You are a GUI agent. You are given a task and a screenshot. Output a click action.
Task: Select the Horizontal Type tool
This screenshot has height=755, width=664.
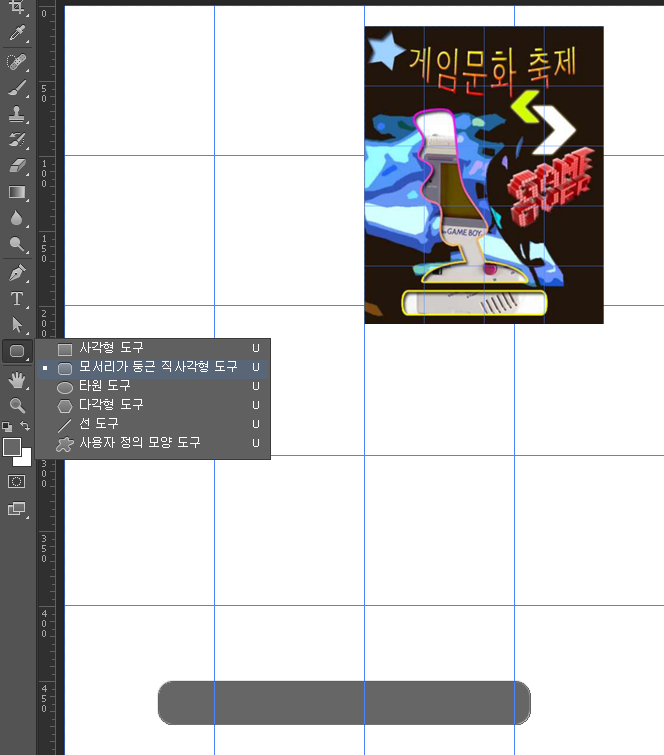pos(17,299)
